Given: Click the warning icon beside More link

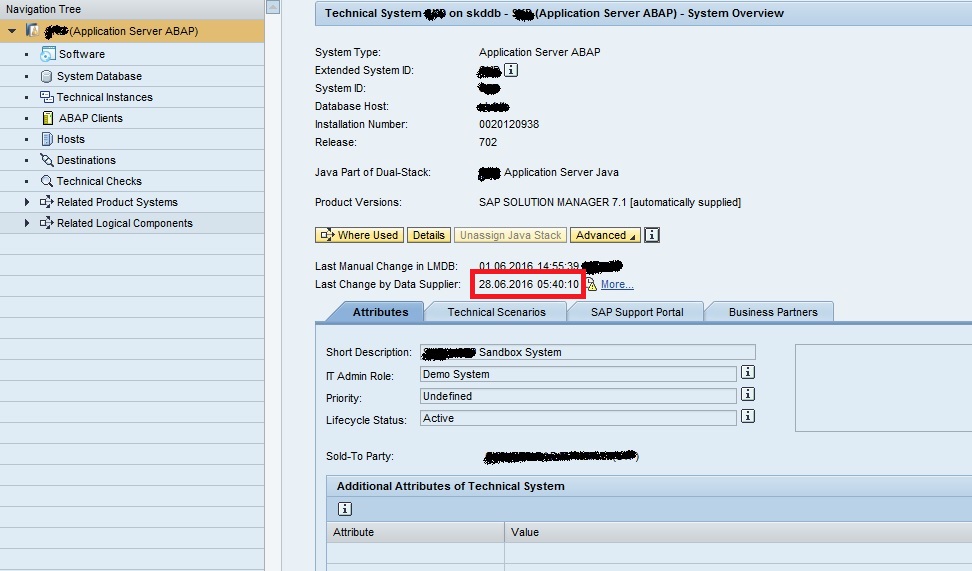Looking at the screenshot, I should pyautogui.click(x=592, y=285).
